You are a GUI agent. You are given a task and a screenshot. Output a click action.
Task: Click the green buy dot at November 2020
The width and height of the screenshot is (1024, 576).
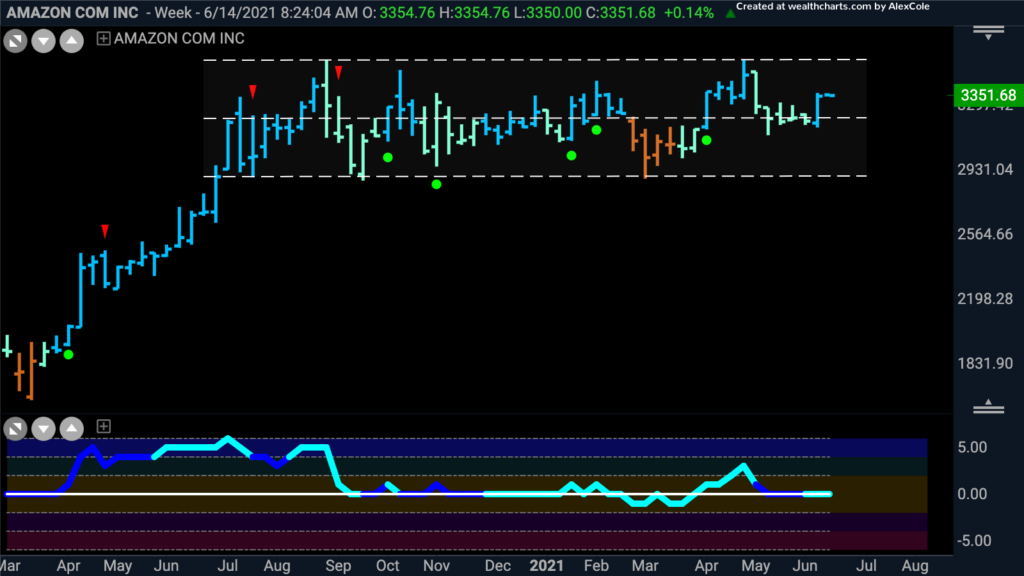point(436,184)
